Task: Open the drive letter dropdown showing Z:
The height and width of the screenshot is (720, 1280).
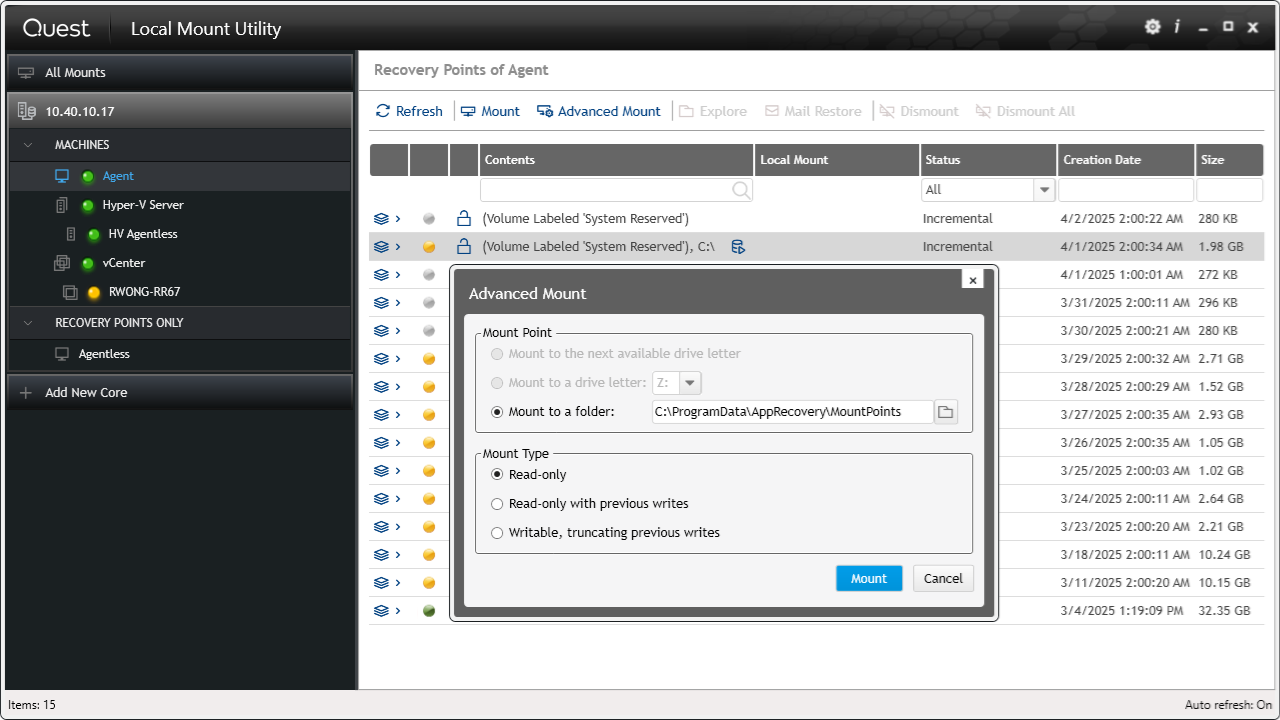Action: pos(691,383)
